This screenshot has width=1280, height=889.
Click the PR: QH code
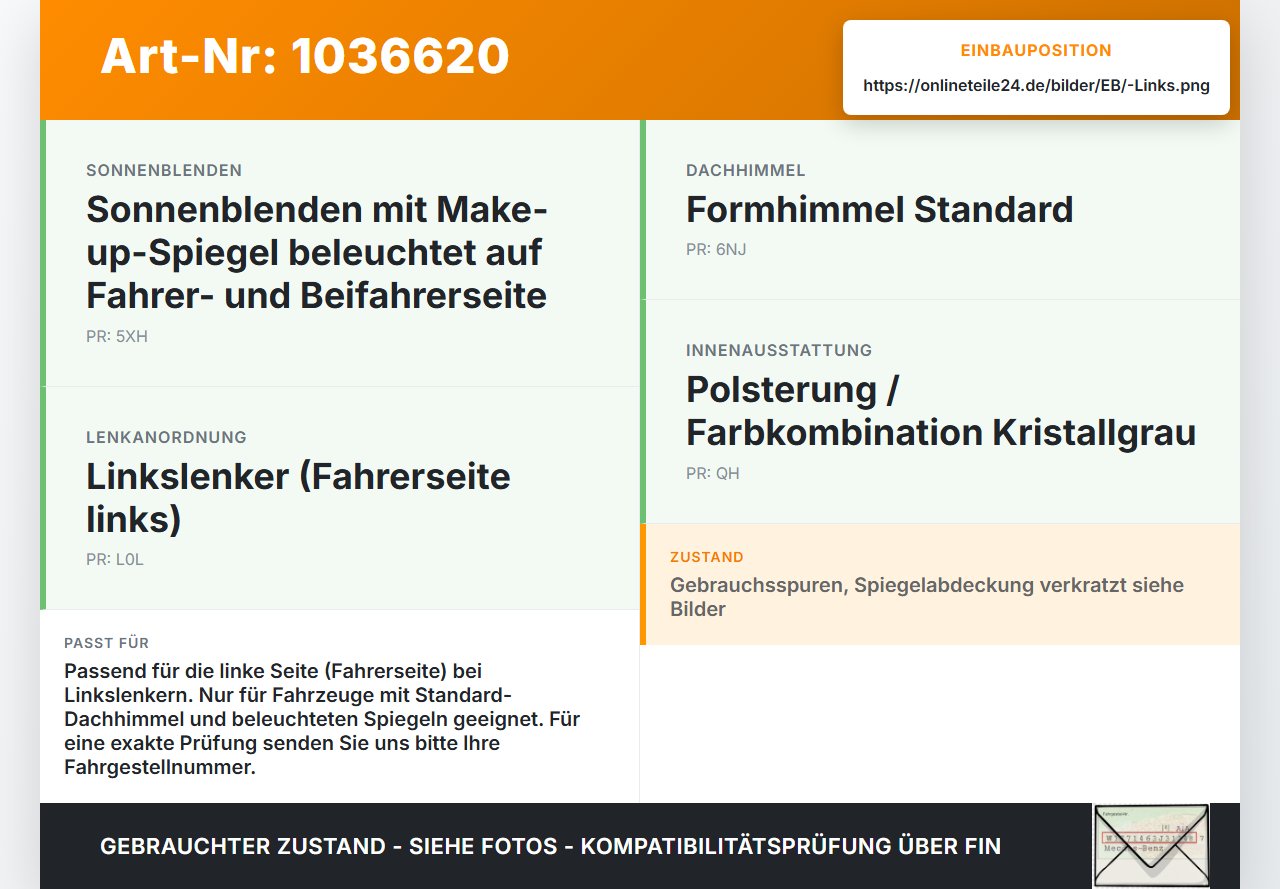coord(713,473)
